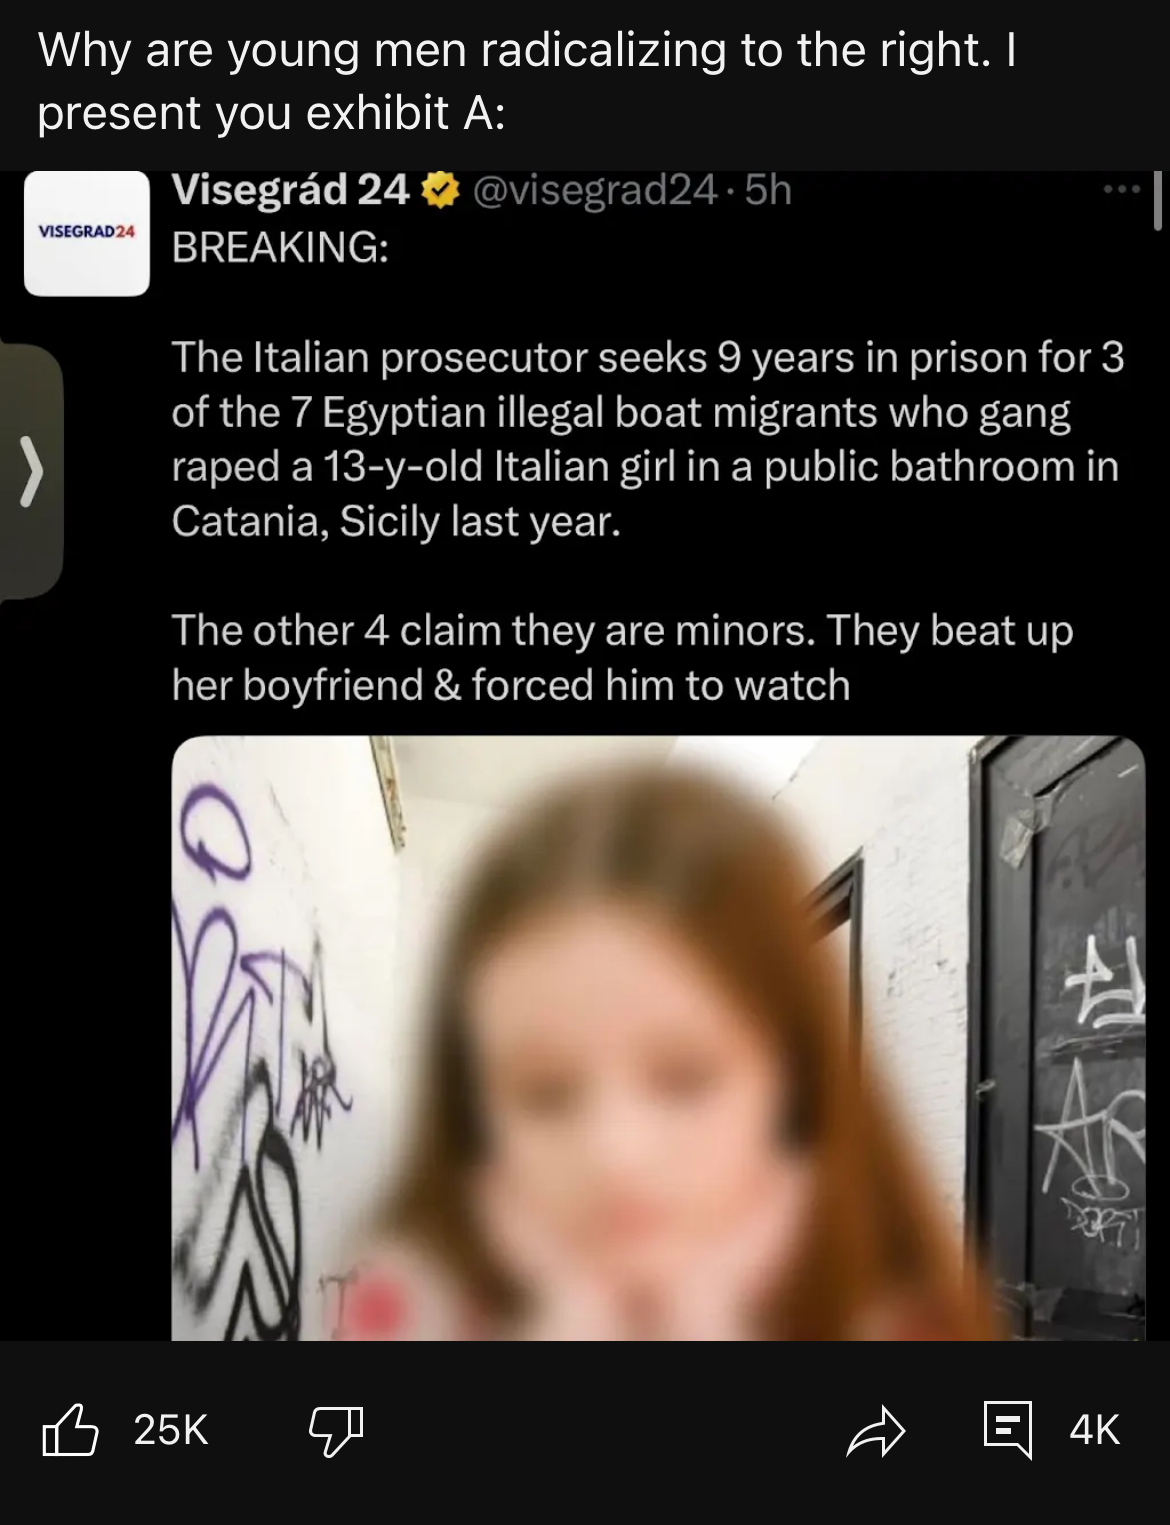The image size is (1170, 1525).
Task: Click the 5h timestamp on the tweet
Action: [768, 190]
